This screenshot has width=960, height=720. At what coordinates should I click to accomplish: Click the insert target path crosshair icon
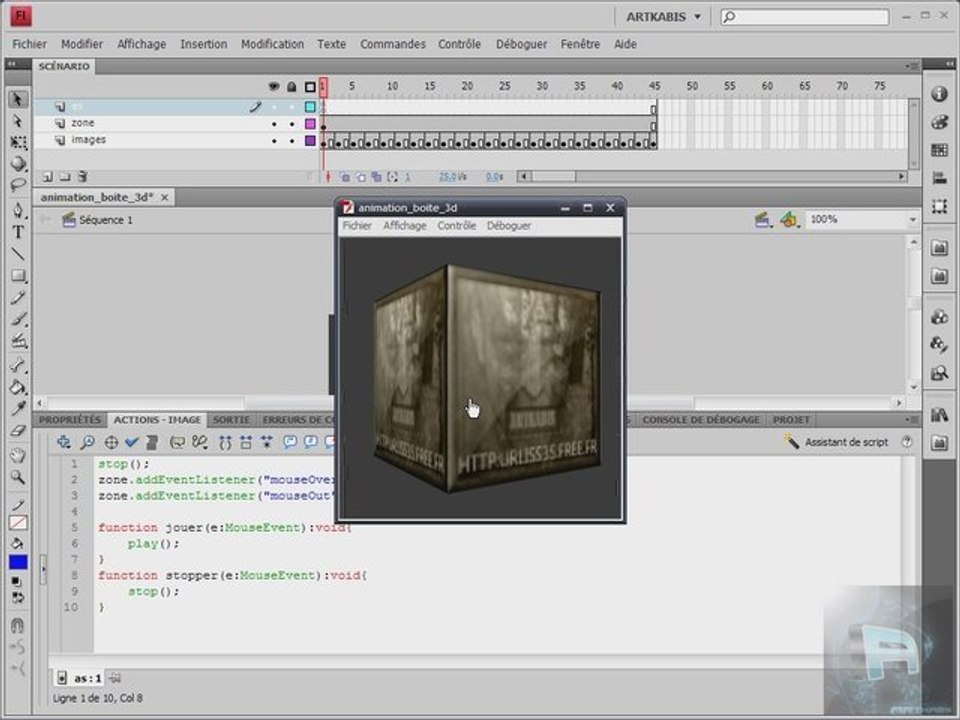pyautogui.click(x=111, y=441)
